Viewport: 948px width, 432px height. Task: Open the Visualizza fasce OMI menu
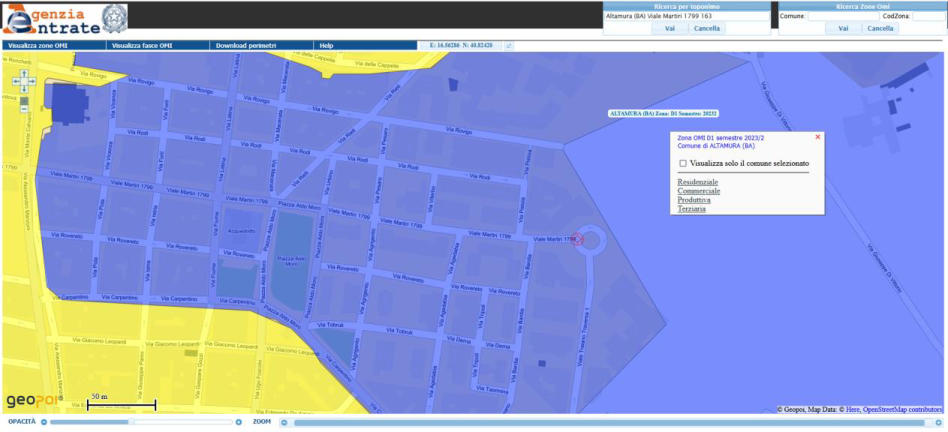pos(141,46)
